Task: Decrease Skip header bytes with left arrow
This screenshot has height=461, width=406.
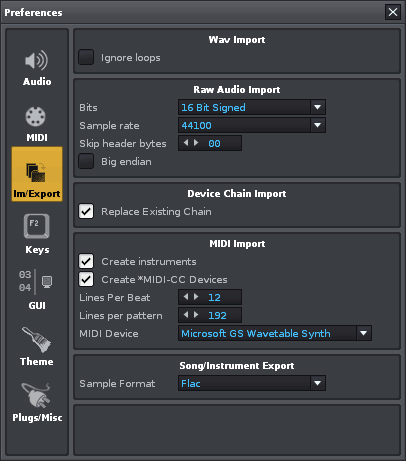Action: (186, 143)
